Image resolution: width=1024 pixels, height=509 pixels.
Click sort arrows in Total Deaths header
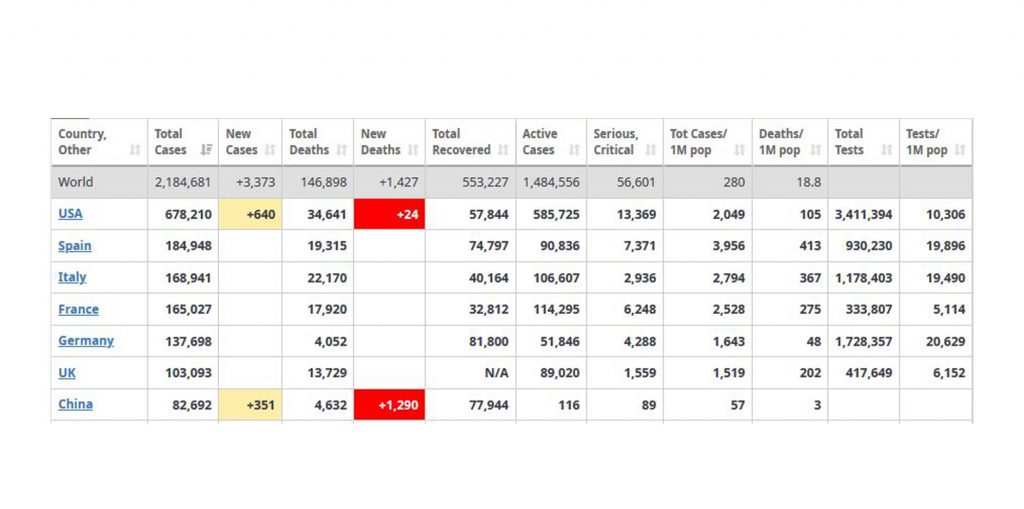coord(341,151)
